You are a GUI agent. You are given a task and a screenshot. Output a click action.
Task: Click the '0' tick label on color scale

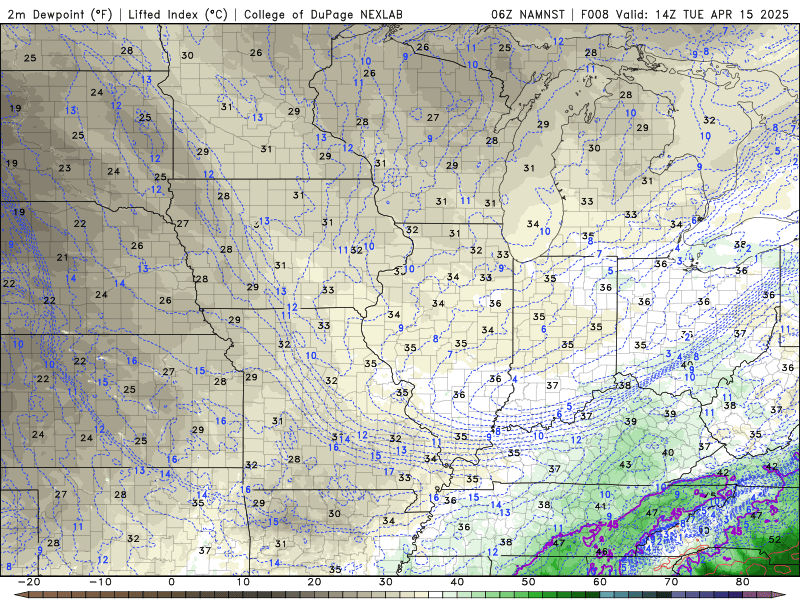pyautogui.click(x=171, y=582)
